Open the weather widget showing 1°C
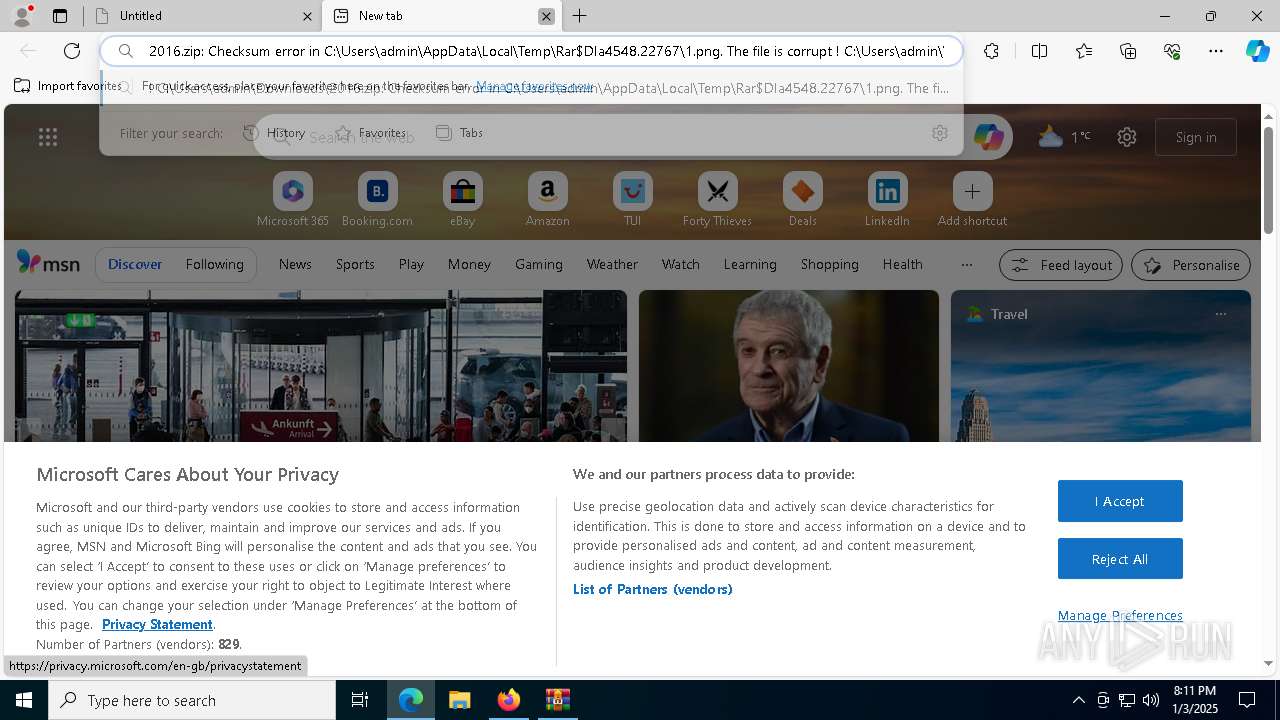The width and height of the screenshot is (1280, 720). (x=1064, y=137)
